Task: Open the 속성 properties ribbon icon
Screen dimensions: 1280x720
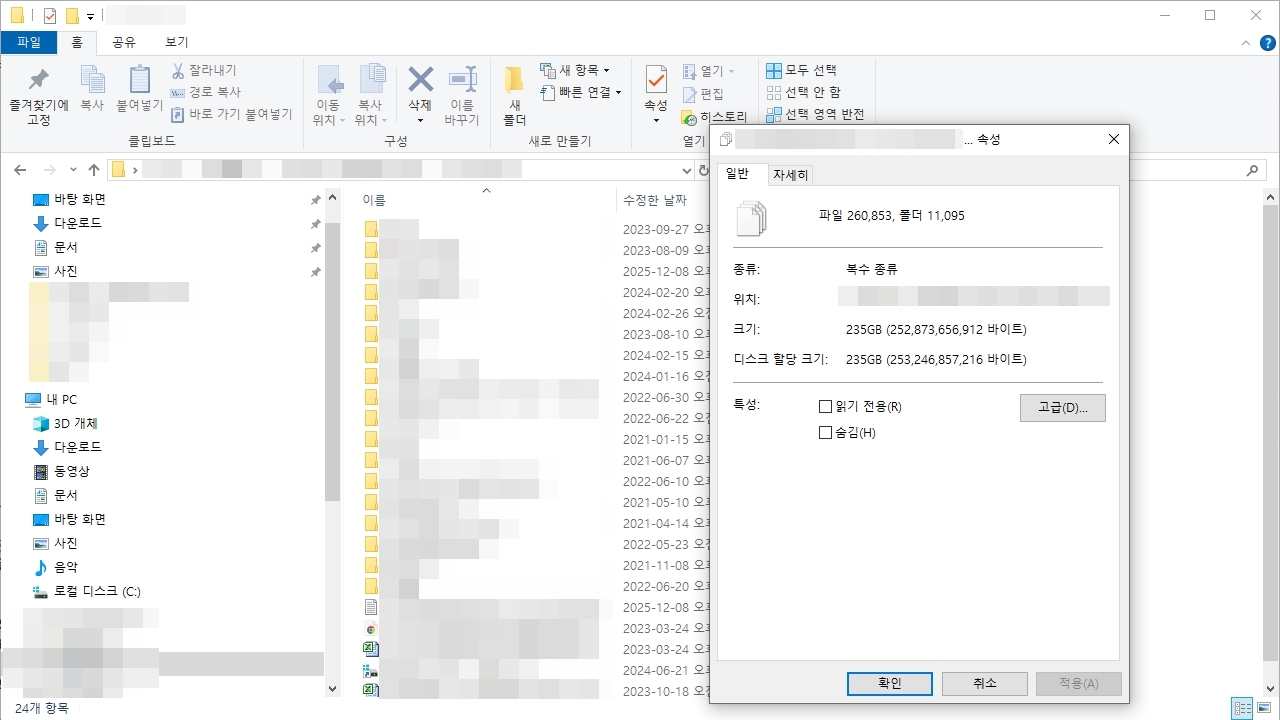Action: (656, 95)
